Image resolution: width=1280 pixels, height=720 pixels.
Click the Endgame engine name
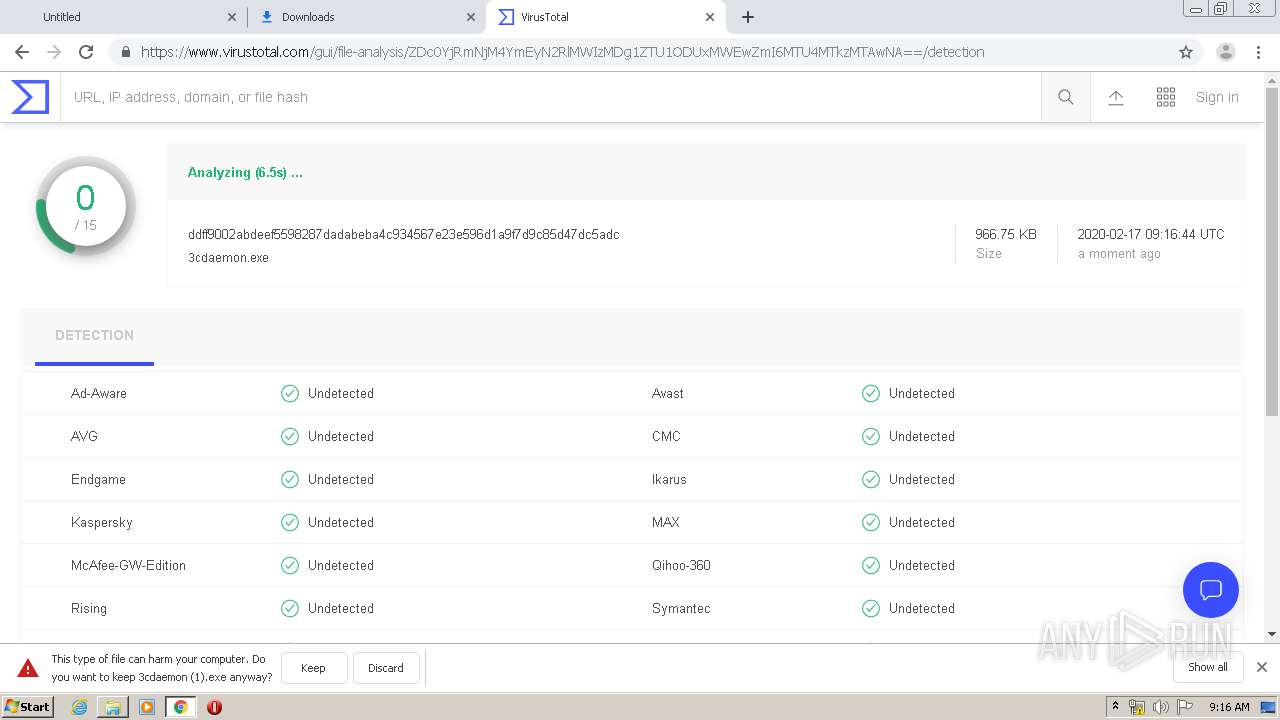98,479
